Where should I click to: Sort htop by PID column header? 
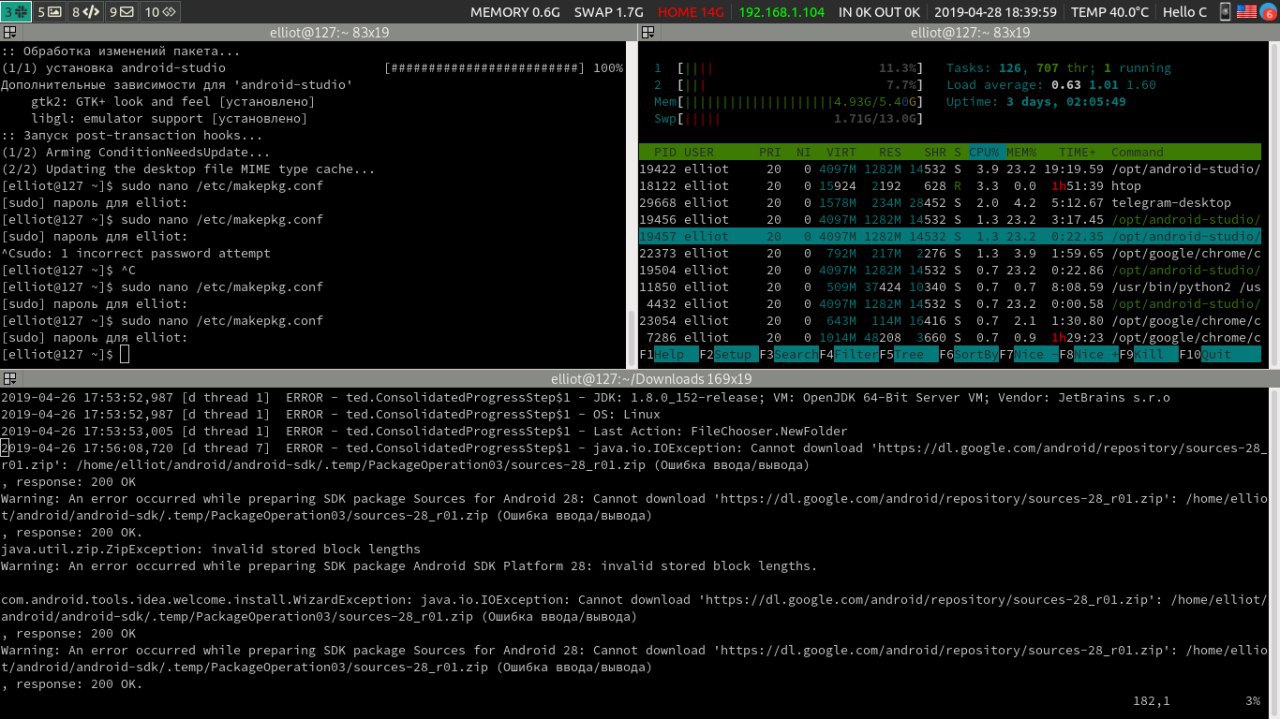point(665,152)
